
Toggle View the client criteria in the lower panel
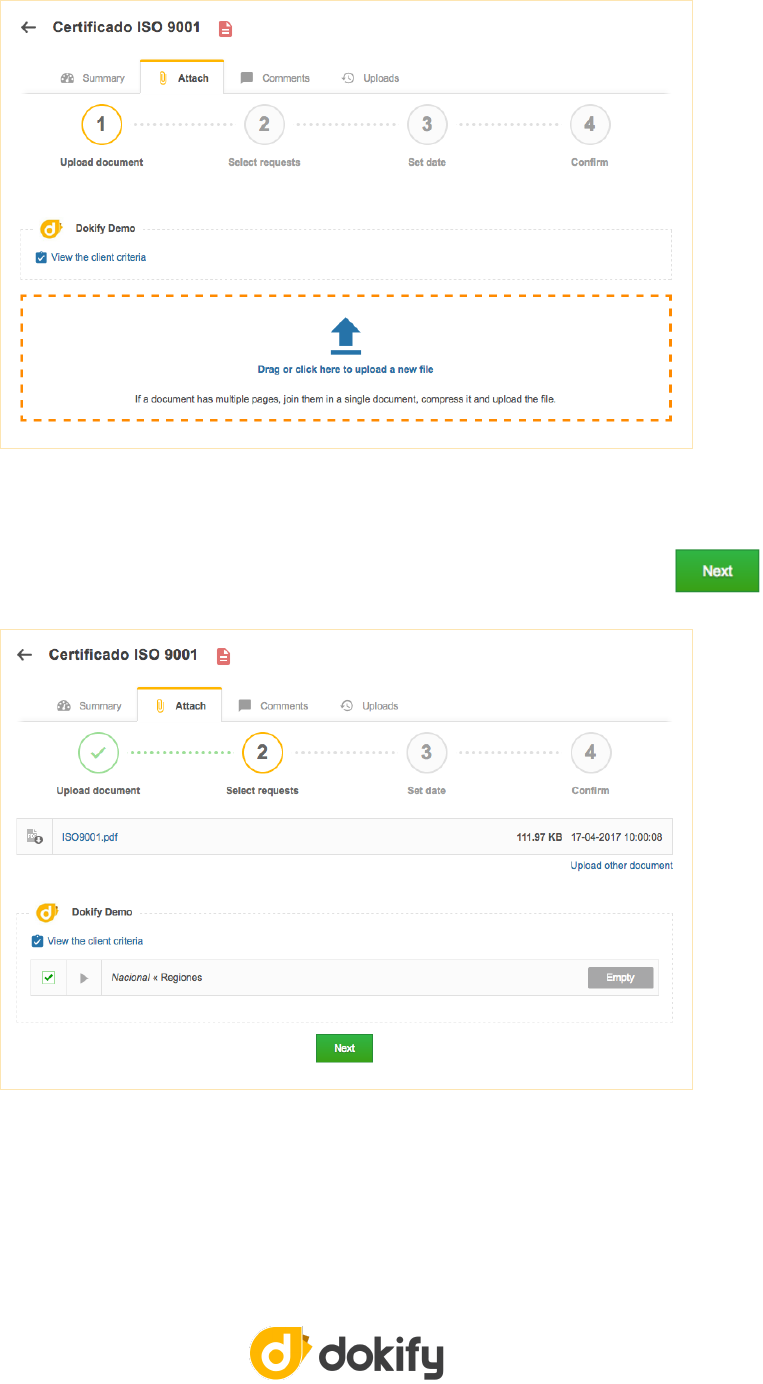click(x=37, y=941)
